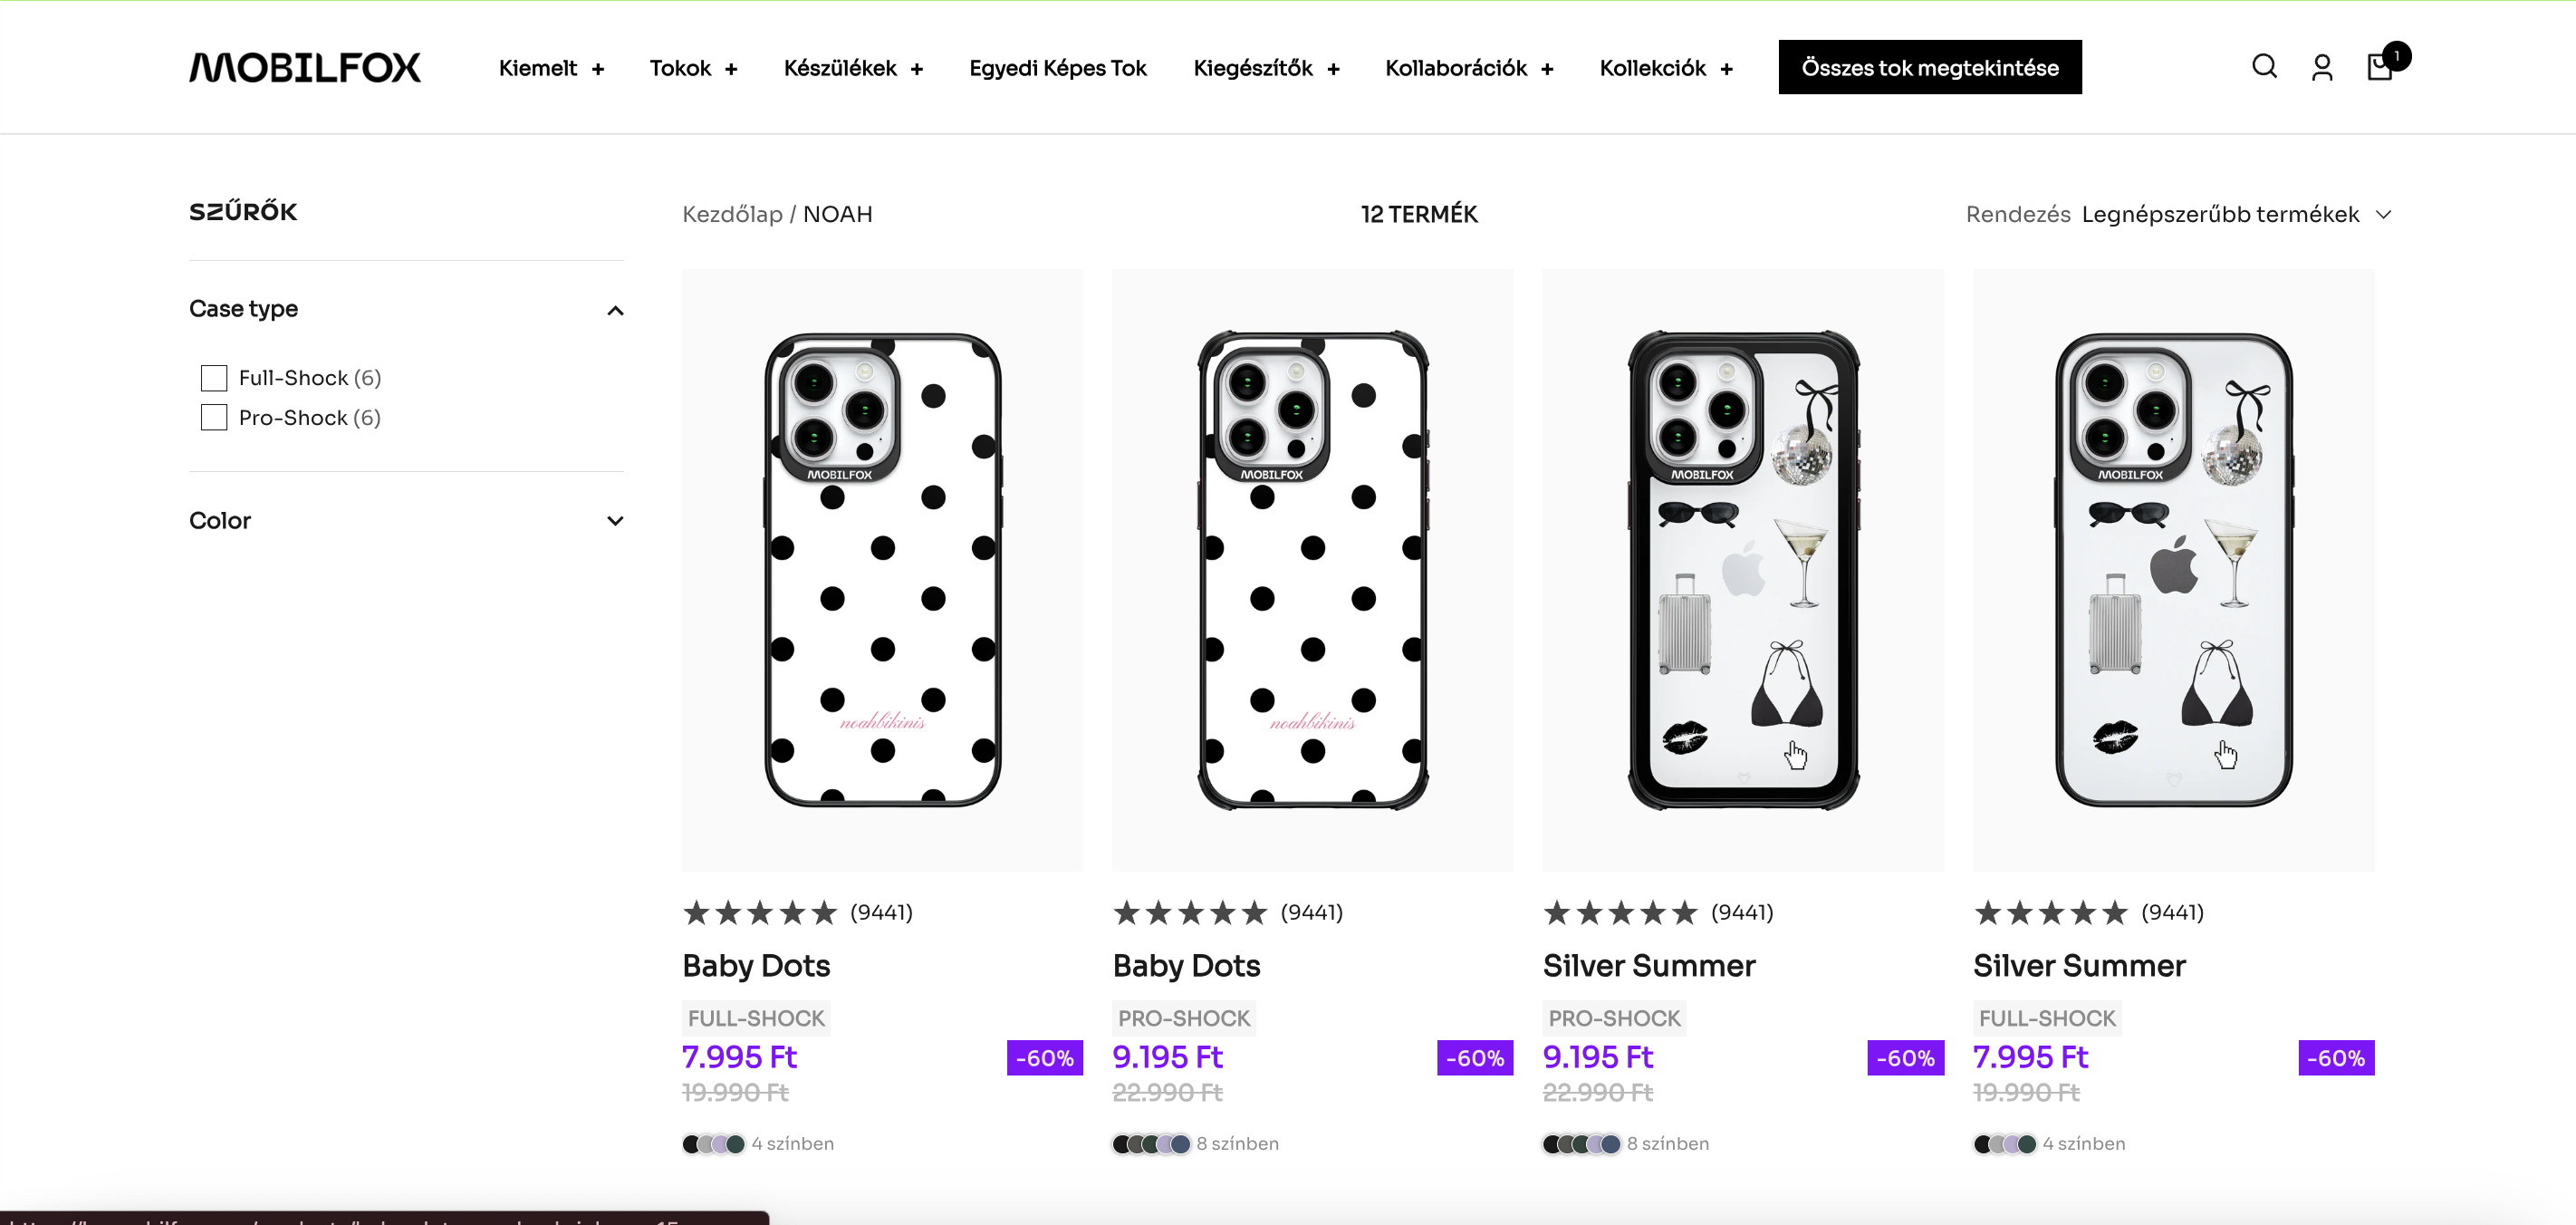Viewport: 2576px width, 1225px height.
Task: Select black color swatch under first Baby Dots
Action: click(x=691, y=1144)
